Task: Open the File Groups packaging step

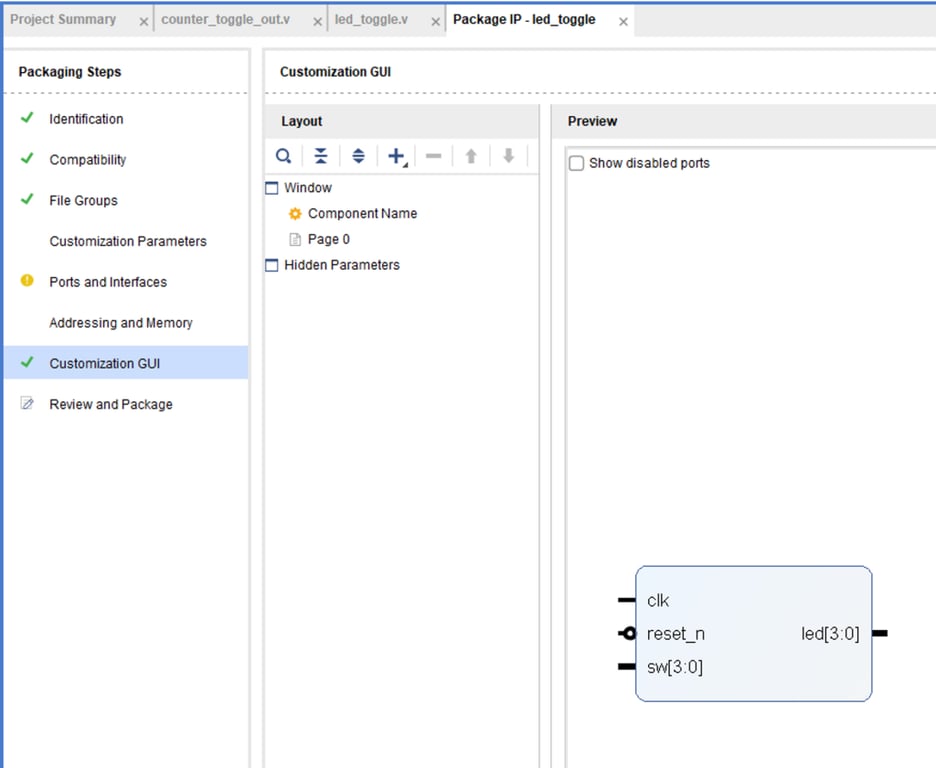Action: tap(83, 201)
